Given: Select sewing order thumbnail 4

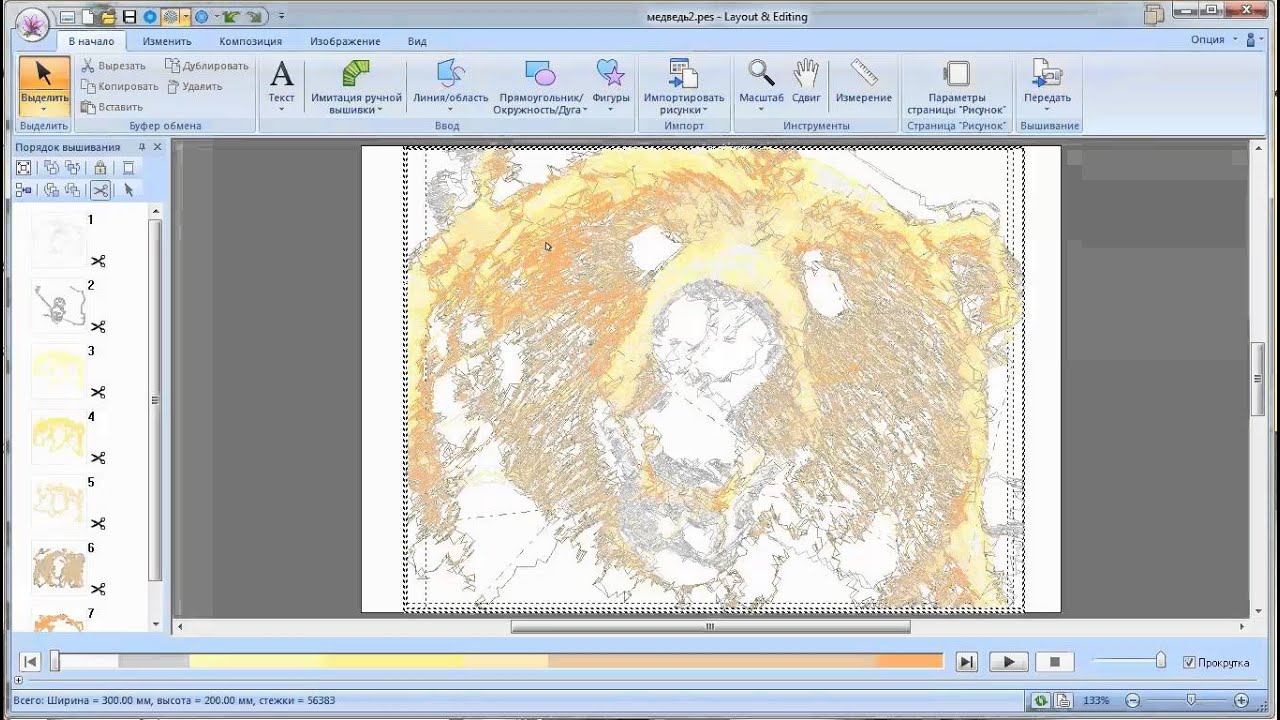Looking at the screenshot, I should [x=58, y=438].
